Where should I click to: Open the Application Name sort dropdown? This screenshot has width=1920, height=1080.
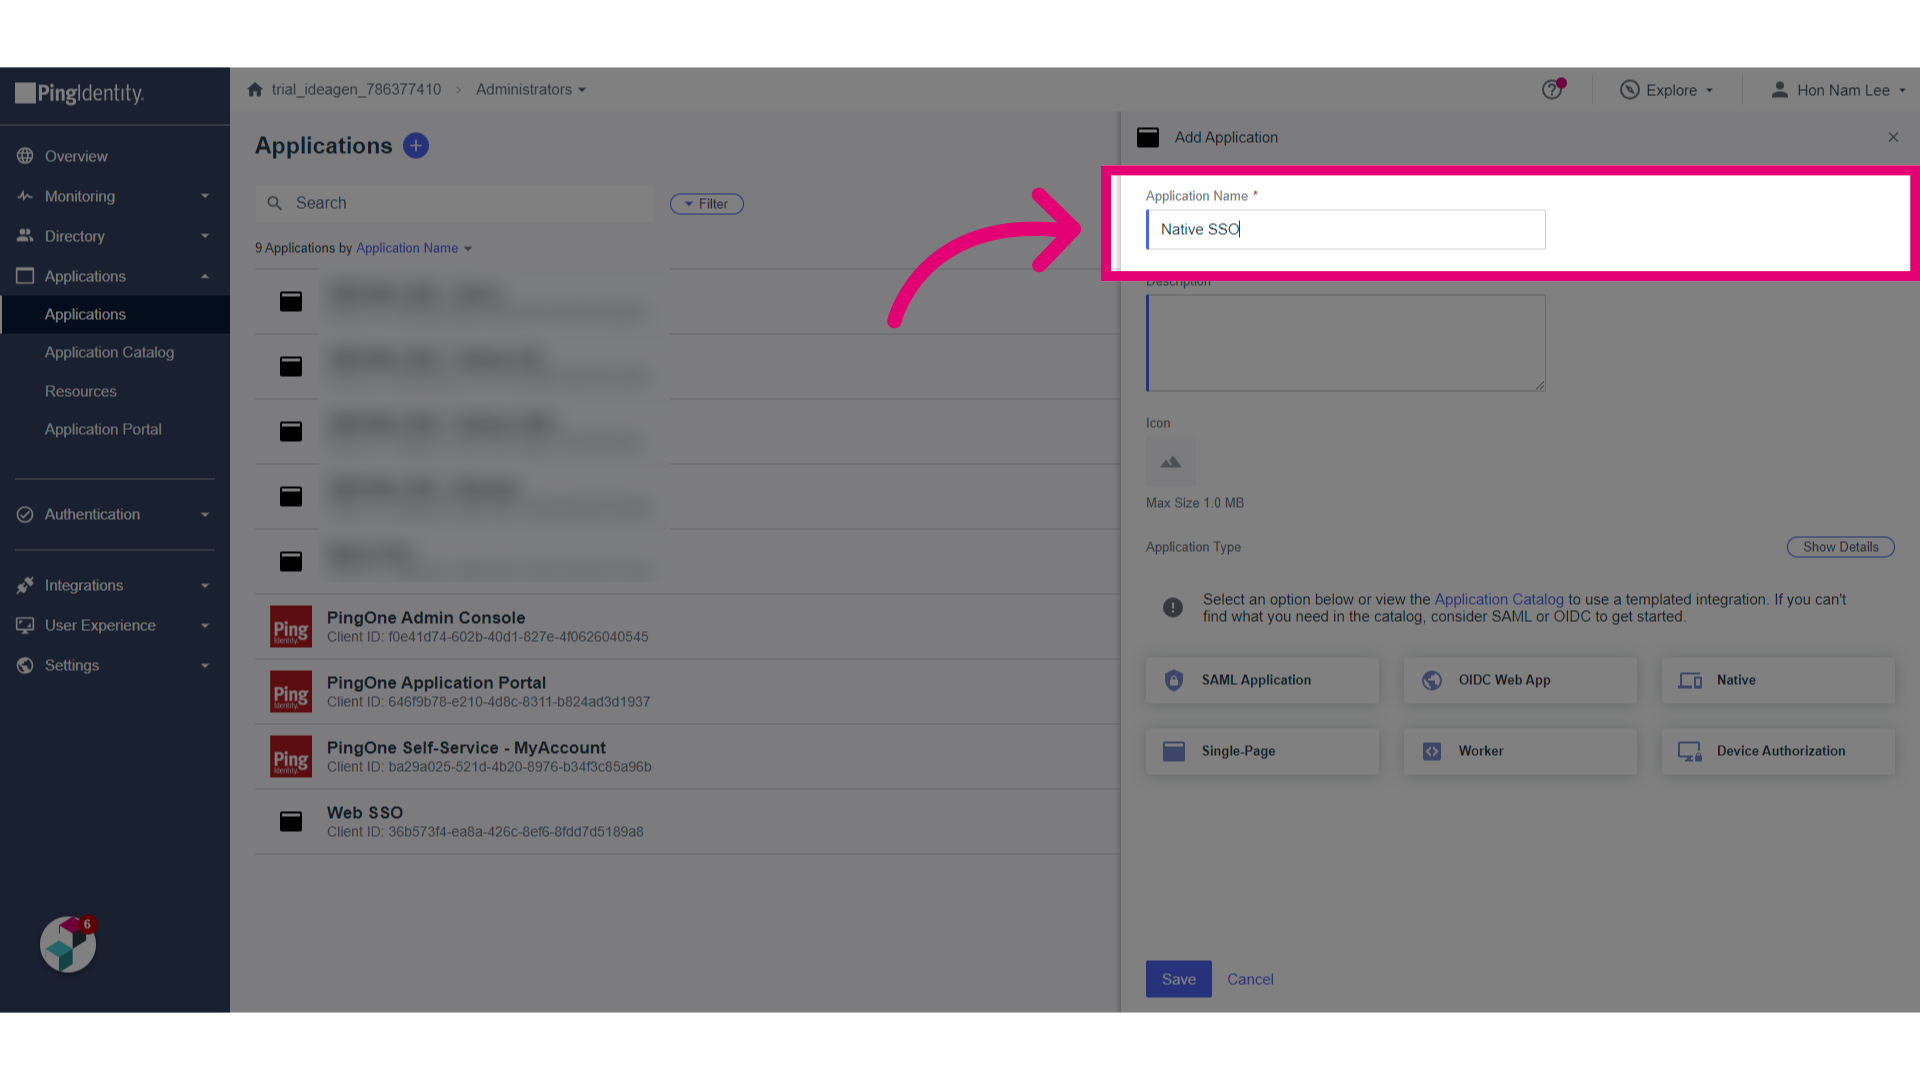click(x=414, y=248)
